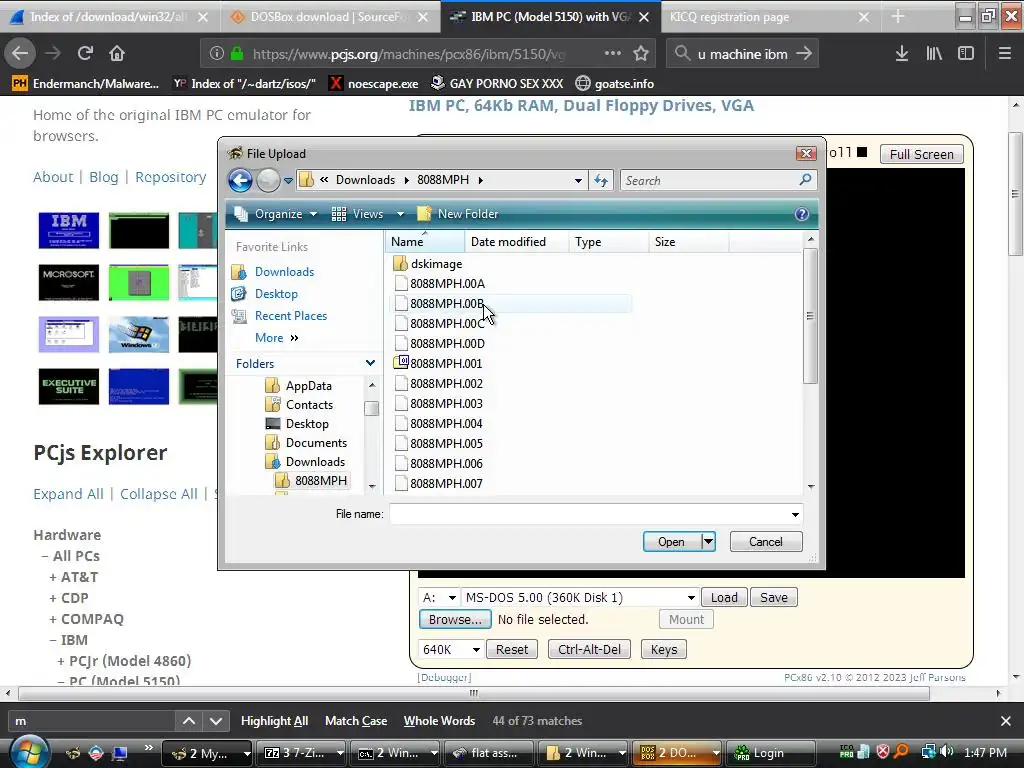Open the Executive Suite thumbnail
This screenshot has width=1024, height=768.
[69, 387]
